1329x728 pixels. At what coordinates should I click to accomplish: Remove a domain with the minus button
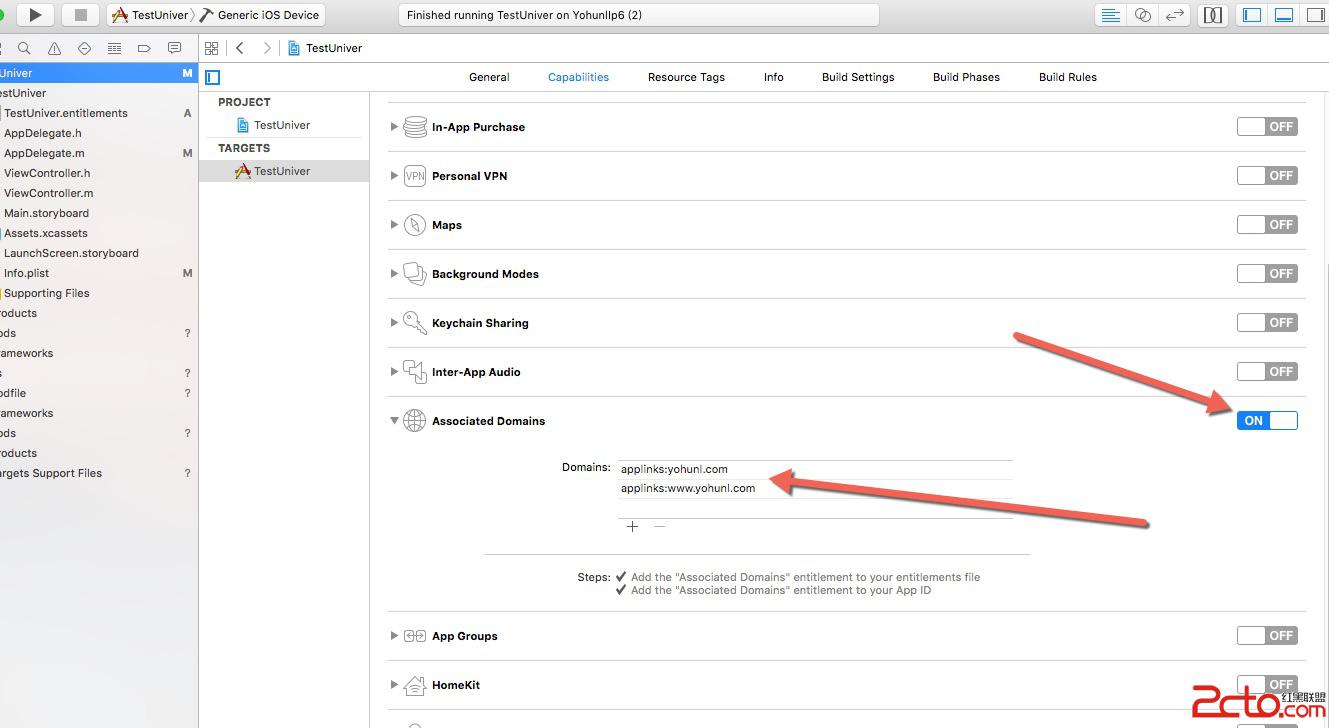(659, 526)
